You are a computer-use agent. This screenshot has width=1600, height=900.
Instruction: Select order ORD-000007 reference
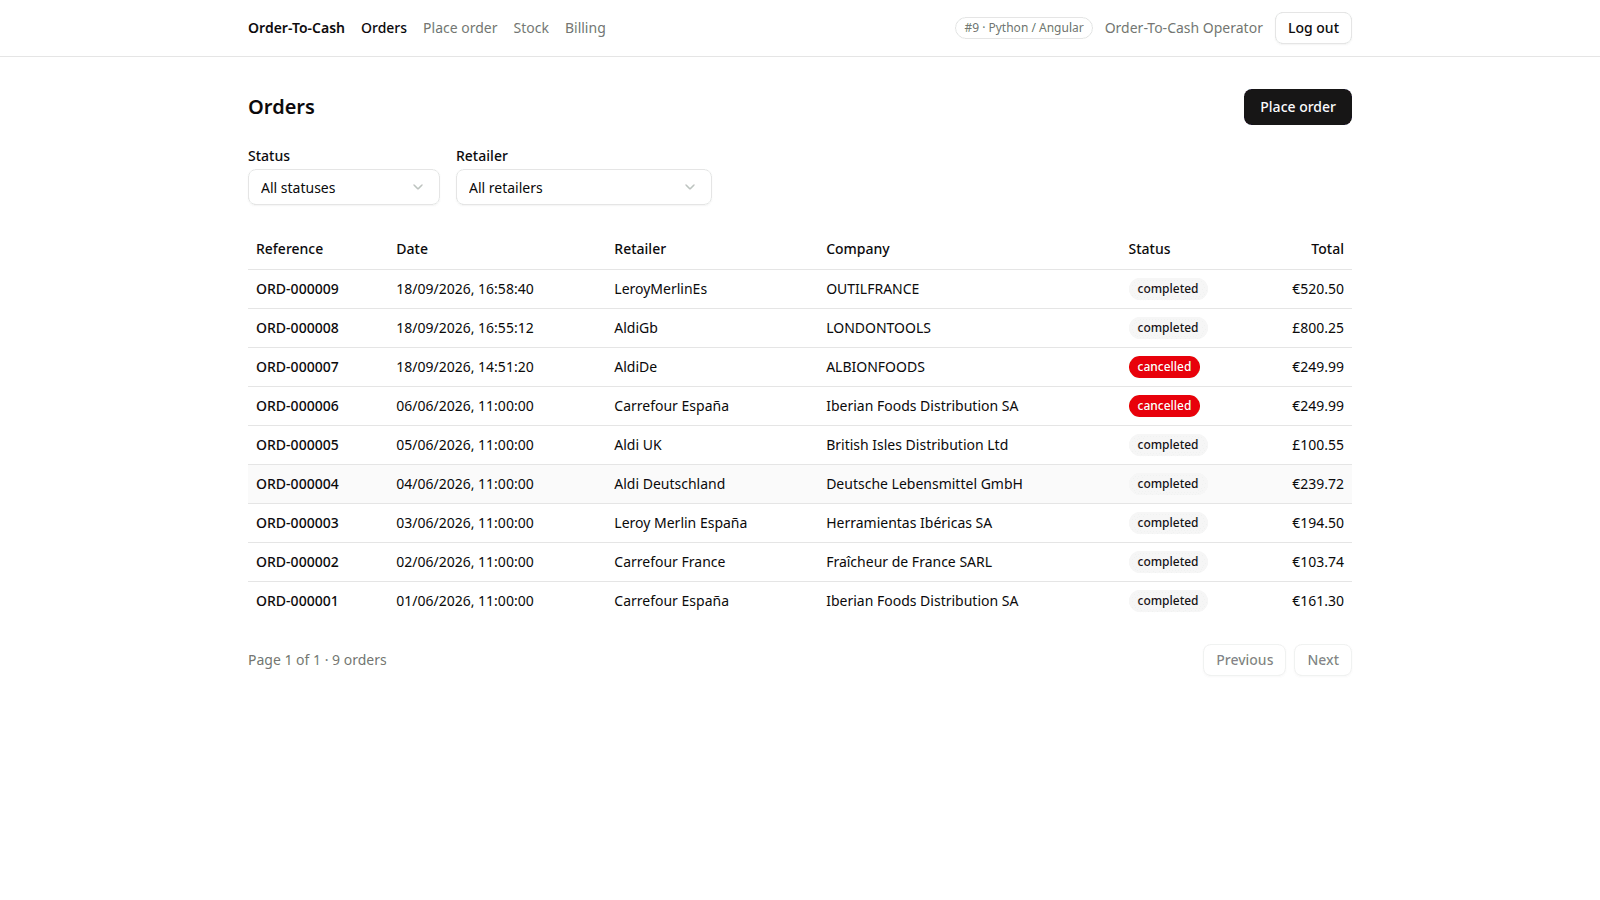(297, 367)
